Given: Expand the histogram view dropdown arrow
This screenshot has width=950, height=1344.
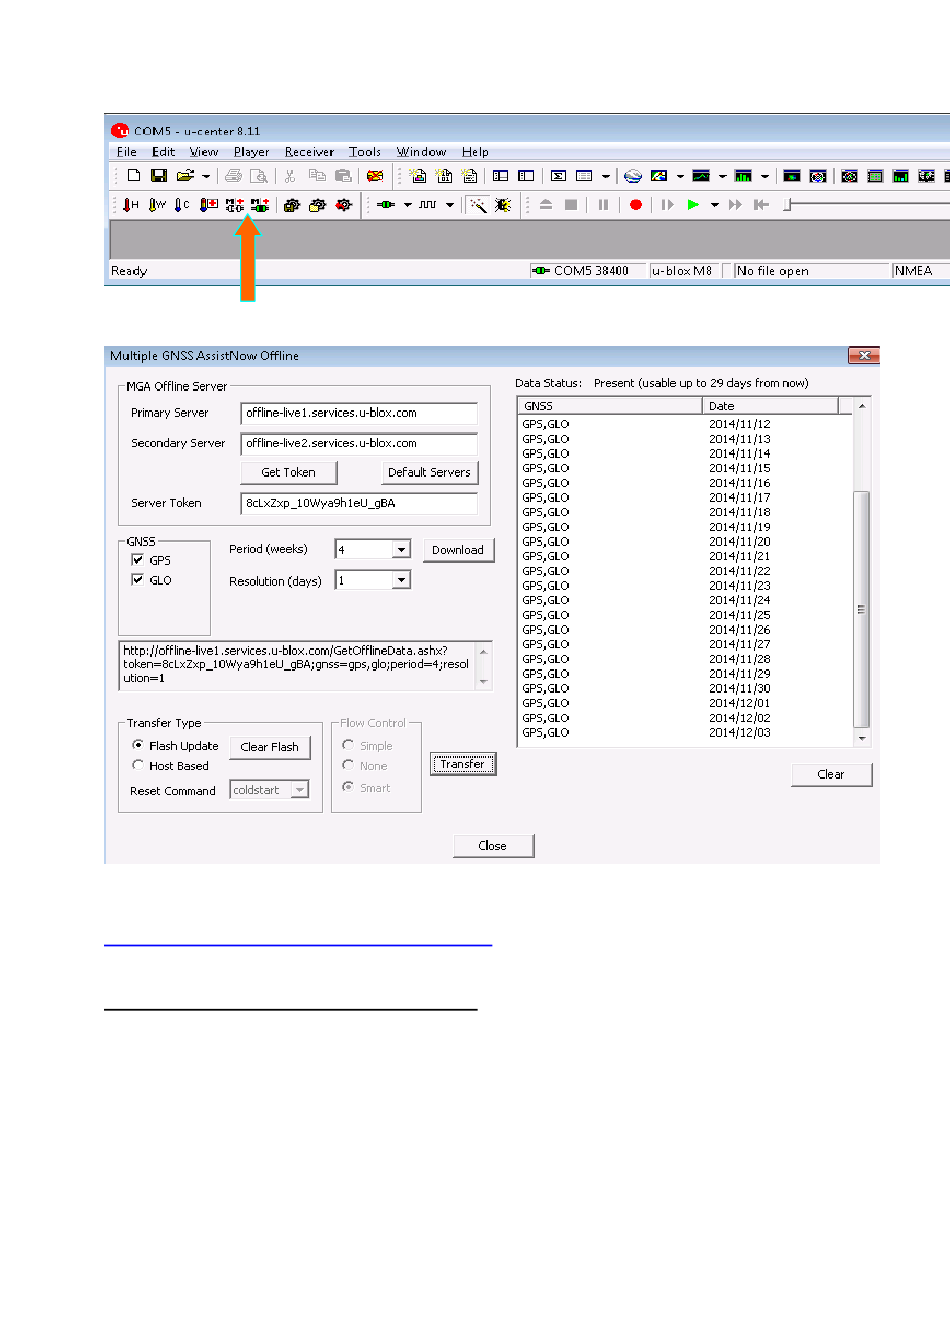Looking at the screenshot, I should coord(765,176).
